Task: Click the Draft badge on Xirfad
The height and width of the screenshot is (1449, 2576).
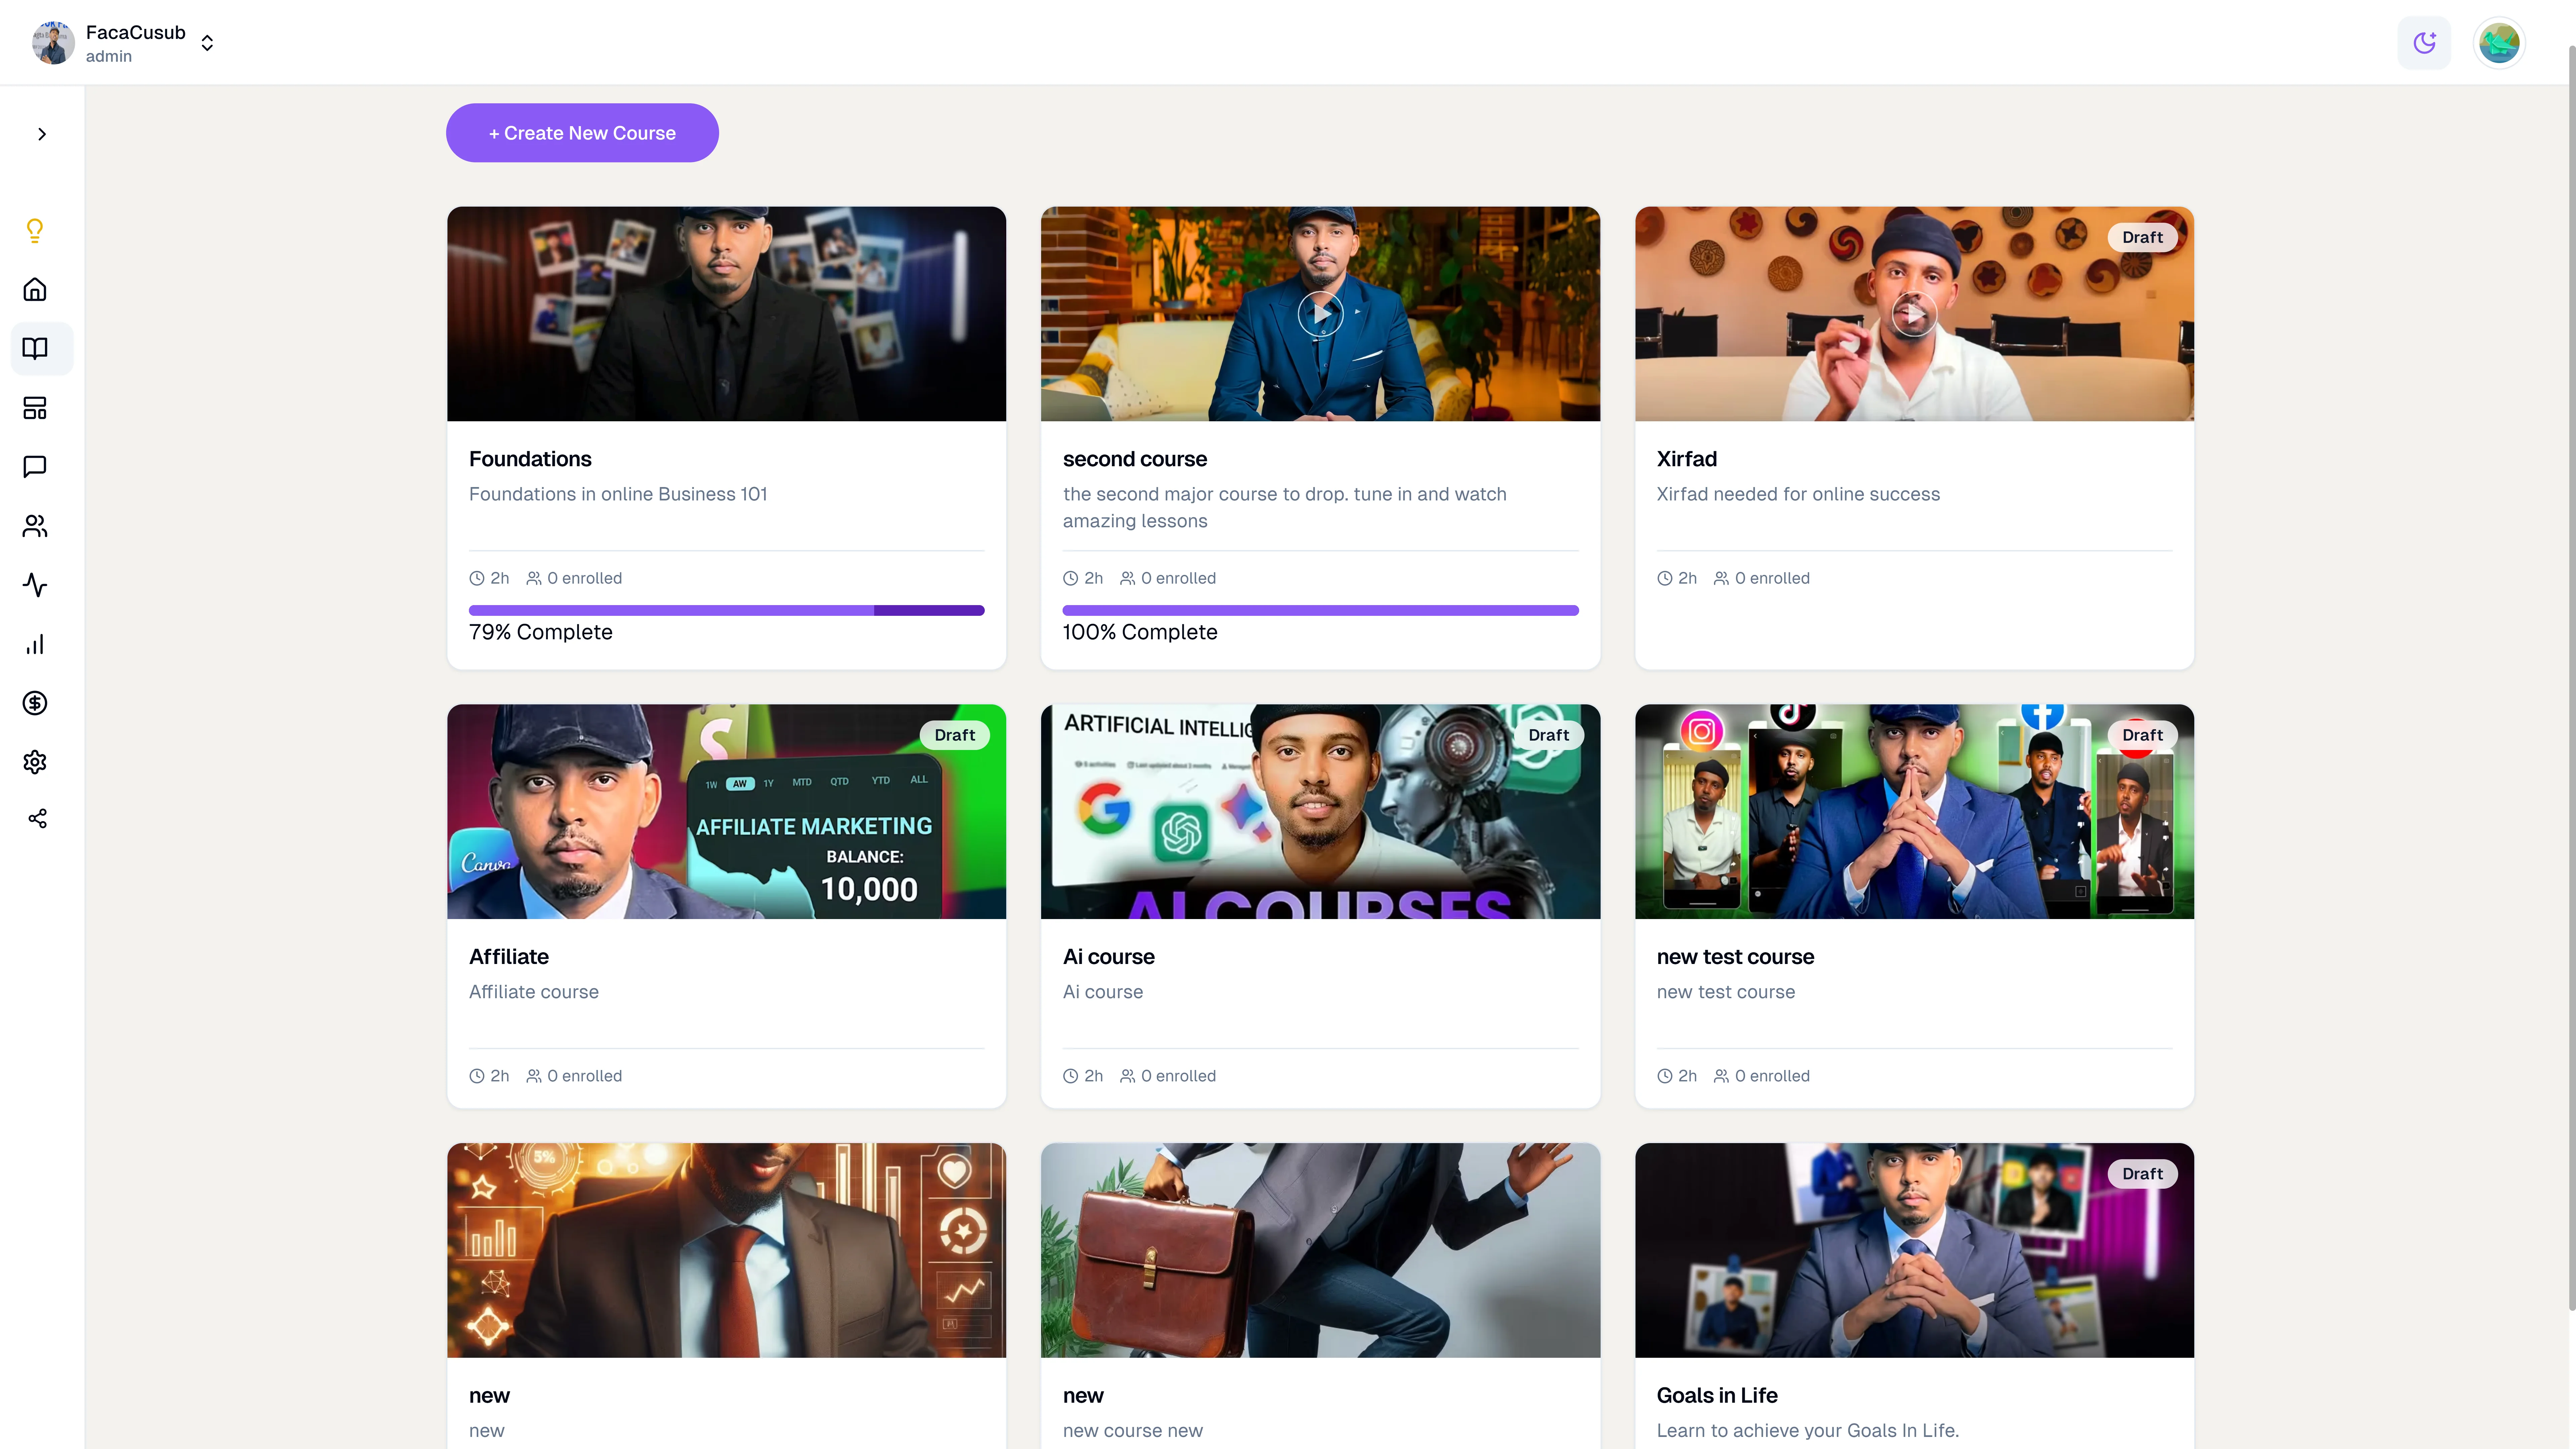Action: pos(2142,237)
